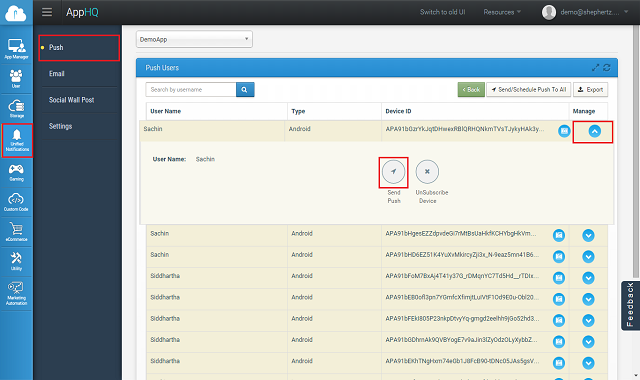640x380 pixels.
Task: Click device ID text starting APA91bFoM7Bx
Action: coord(462,276)
